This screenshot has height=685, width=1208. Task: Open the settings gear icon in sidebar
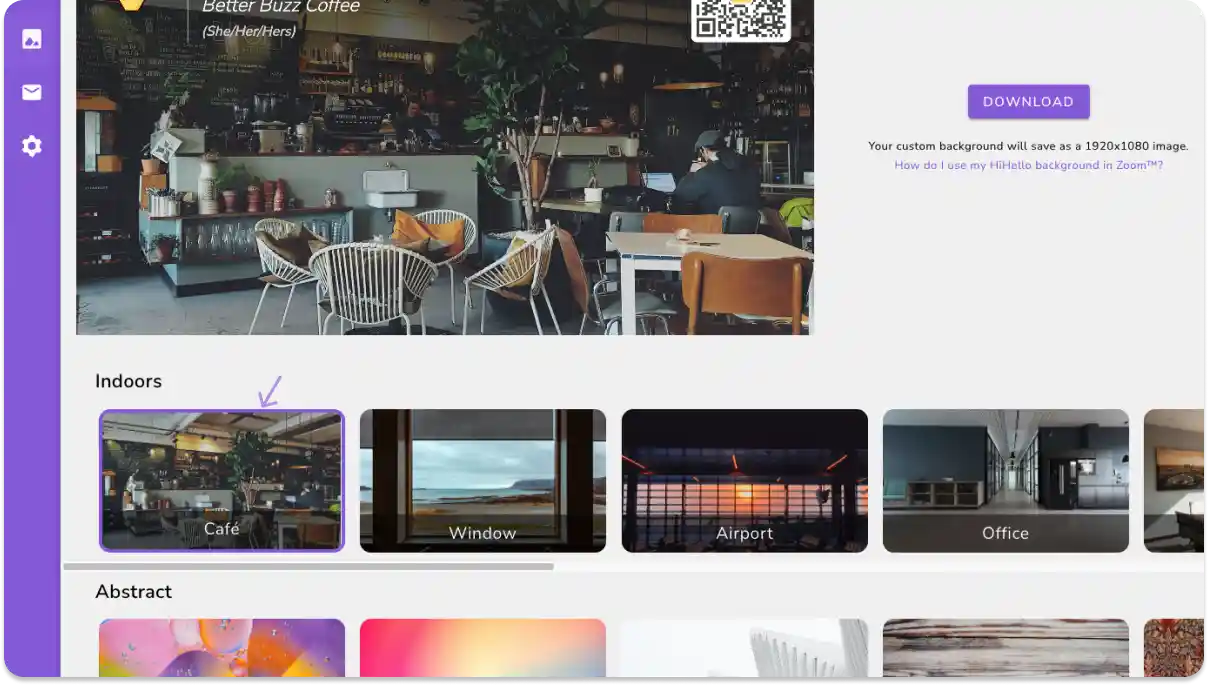(32, 146)
